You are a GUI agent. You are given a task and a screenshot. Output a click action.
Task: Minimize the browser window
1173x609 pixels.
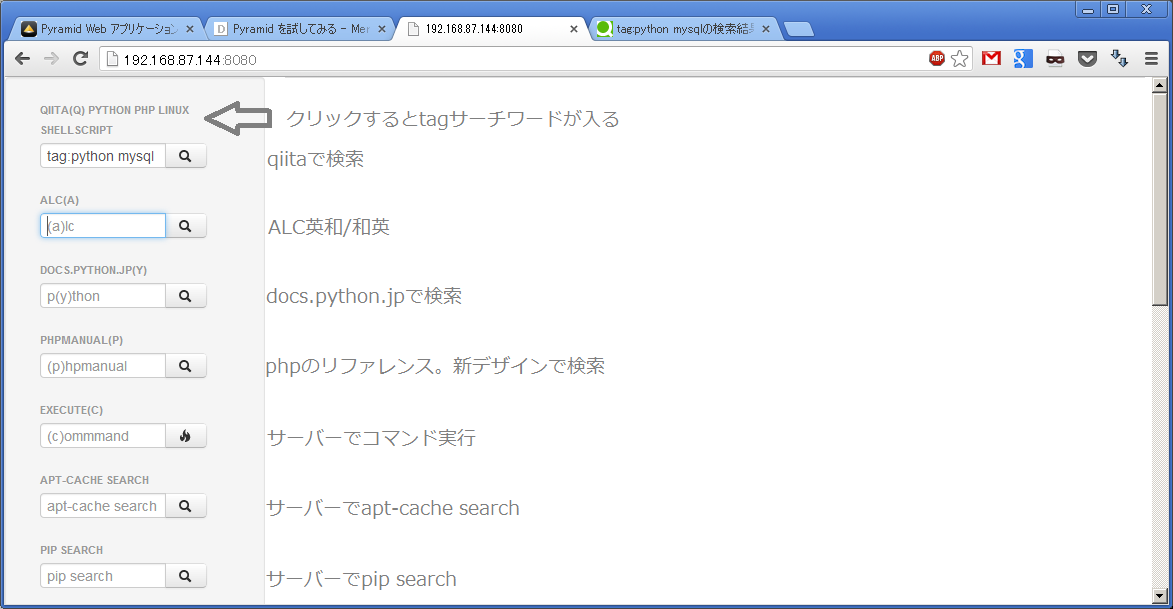(1088, 9)
